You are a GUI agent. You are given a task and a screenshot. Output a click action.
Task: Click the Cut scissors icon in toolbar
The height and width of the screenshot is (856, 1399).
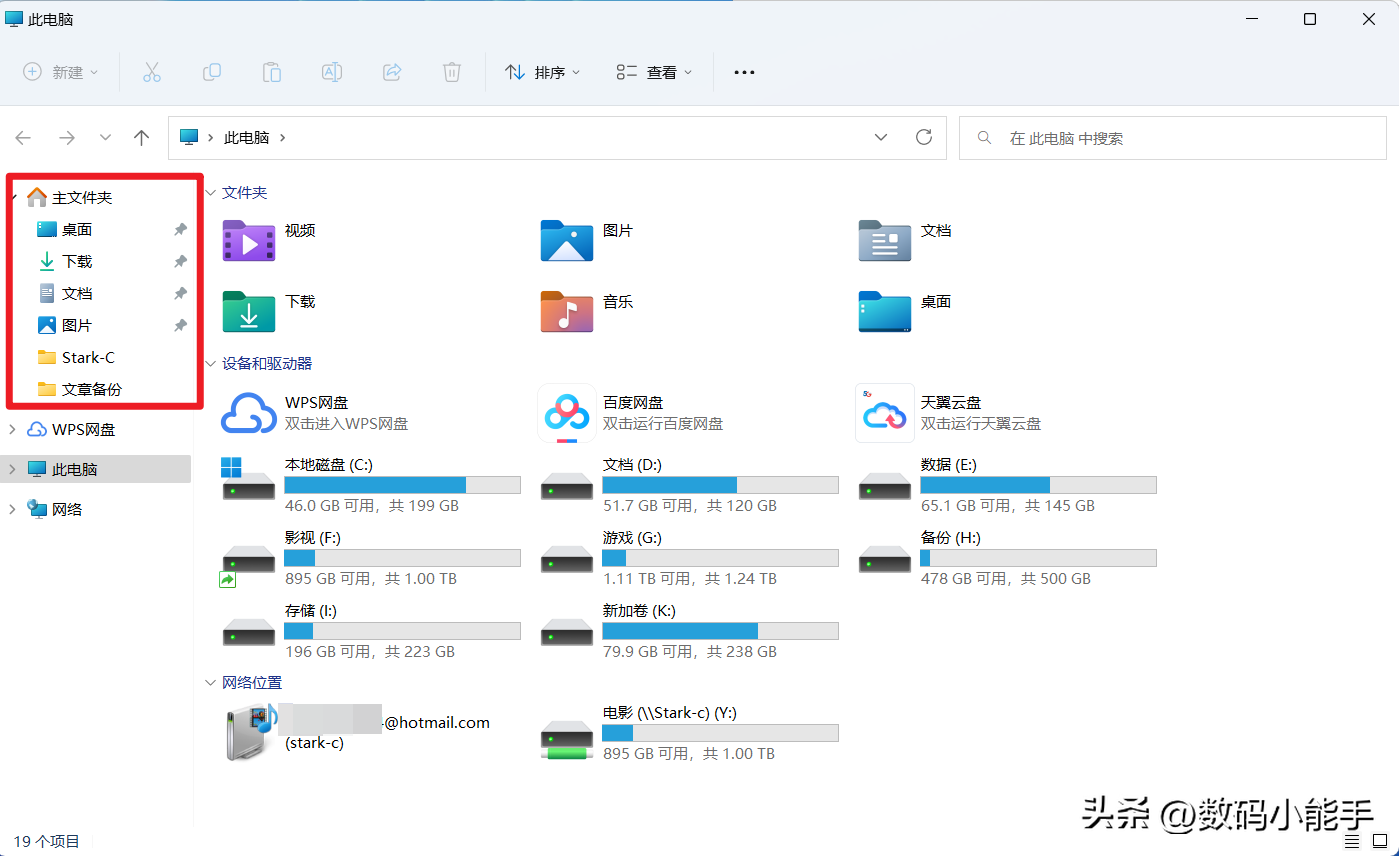click(152, 72)
